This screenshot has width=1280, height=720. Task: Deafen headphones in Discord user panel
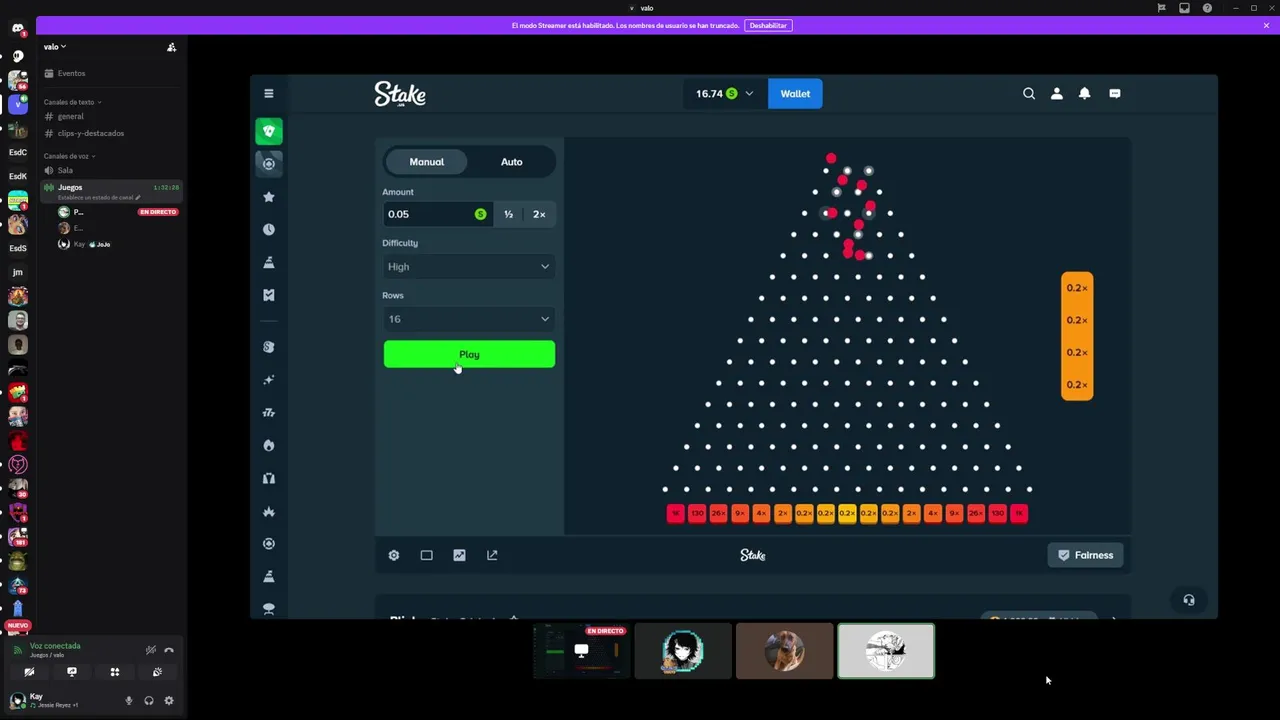click(149, 700)
